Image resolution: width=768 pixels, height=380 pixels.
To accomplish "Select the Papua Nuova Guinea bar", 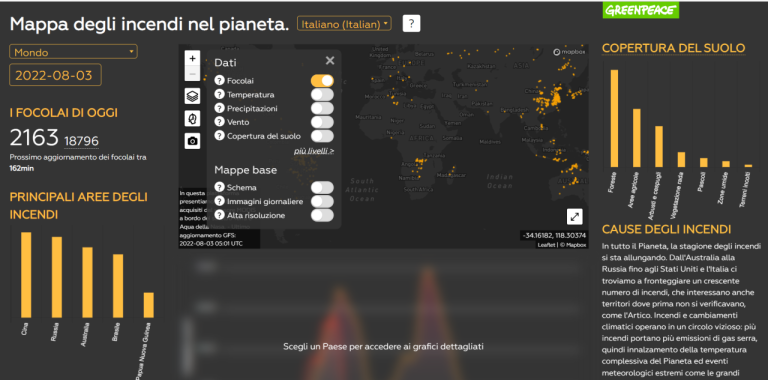I will 148,305.
